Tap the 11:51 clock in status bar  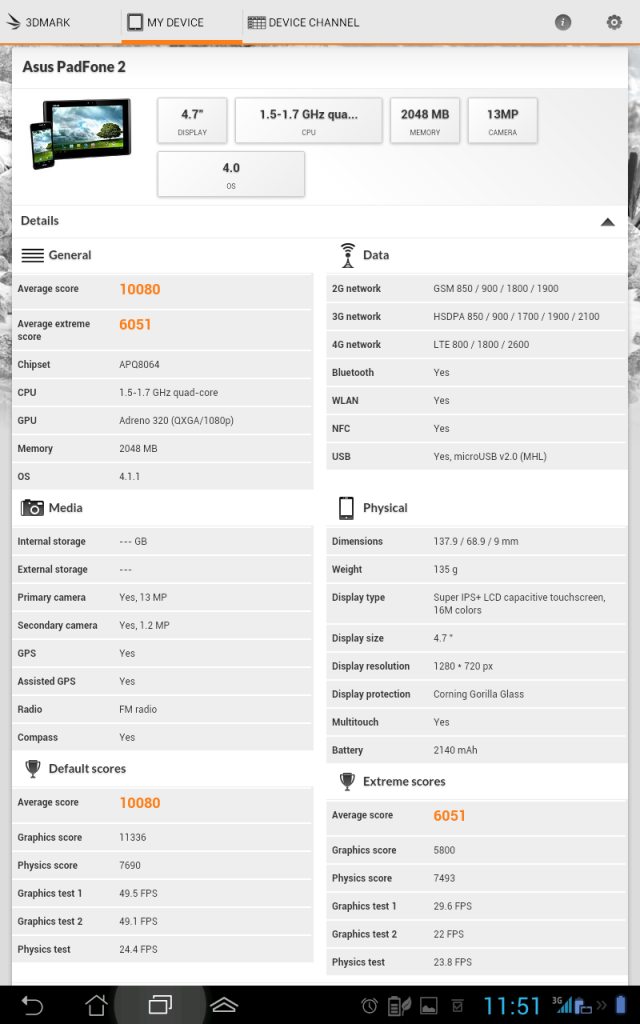(512, 1006)
